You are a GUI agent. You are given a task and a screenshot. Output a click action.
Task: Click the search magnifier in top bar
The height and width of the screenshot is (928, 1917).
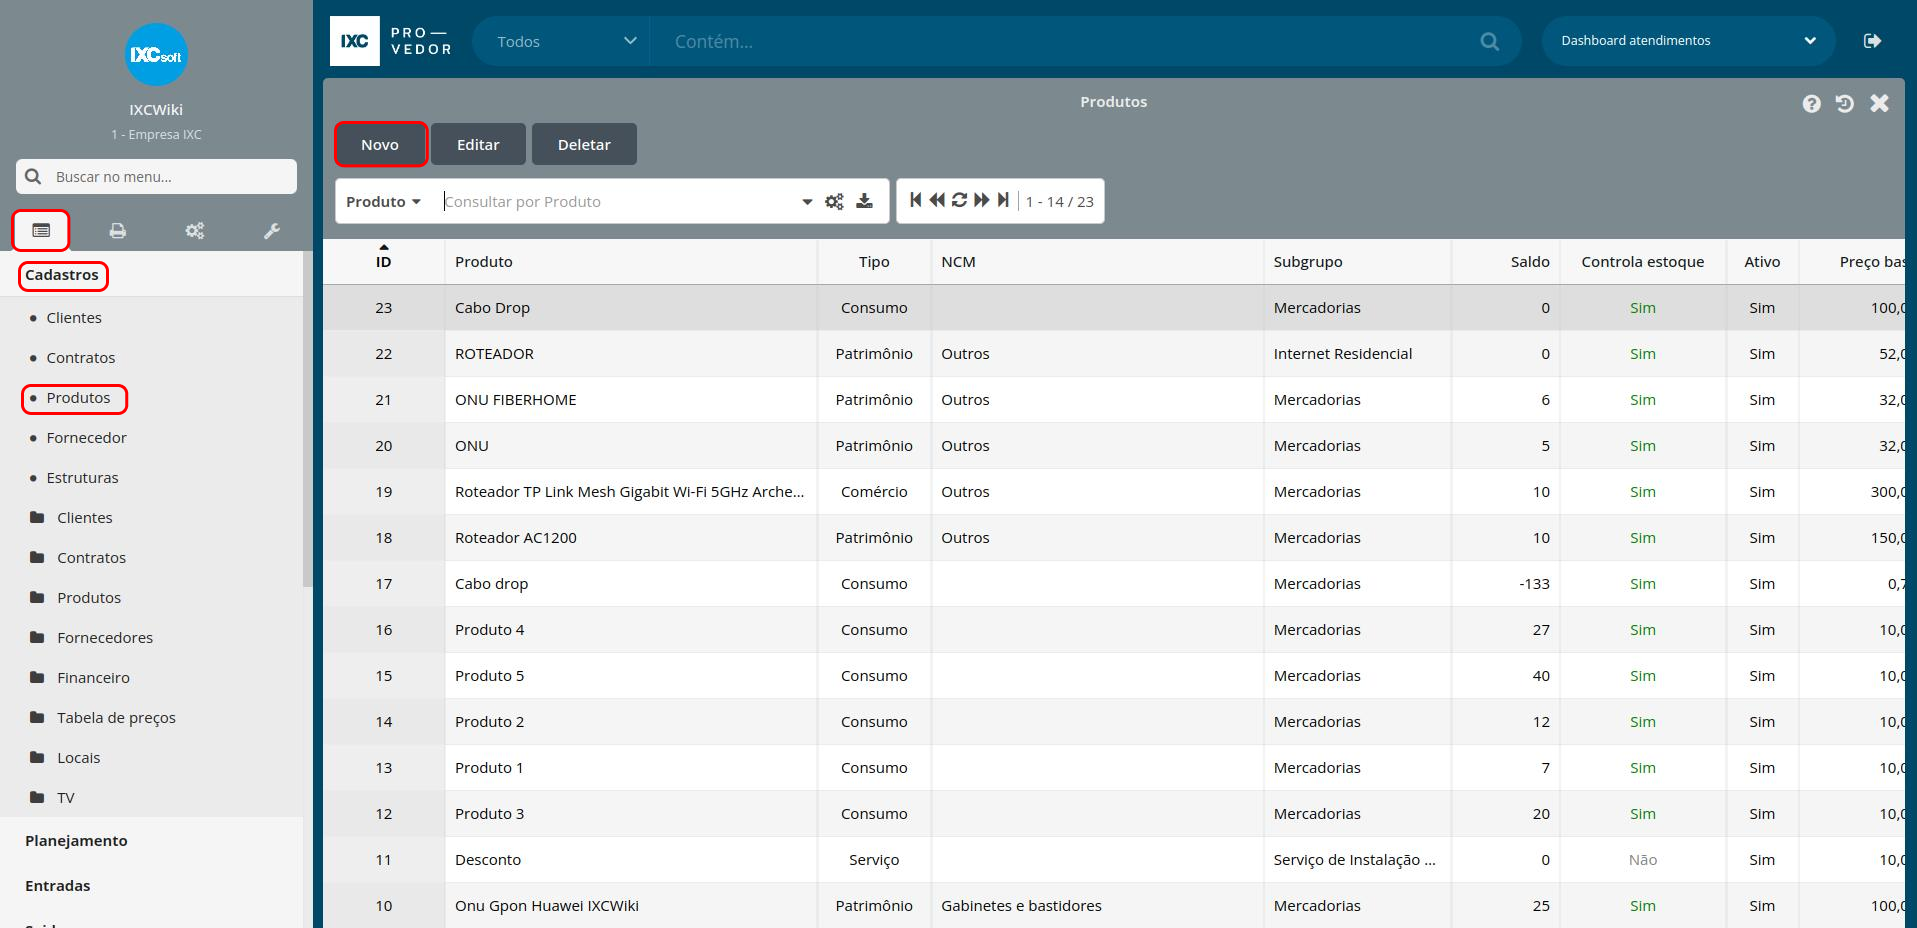click(x=1490, y=42)
